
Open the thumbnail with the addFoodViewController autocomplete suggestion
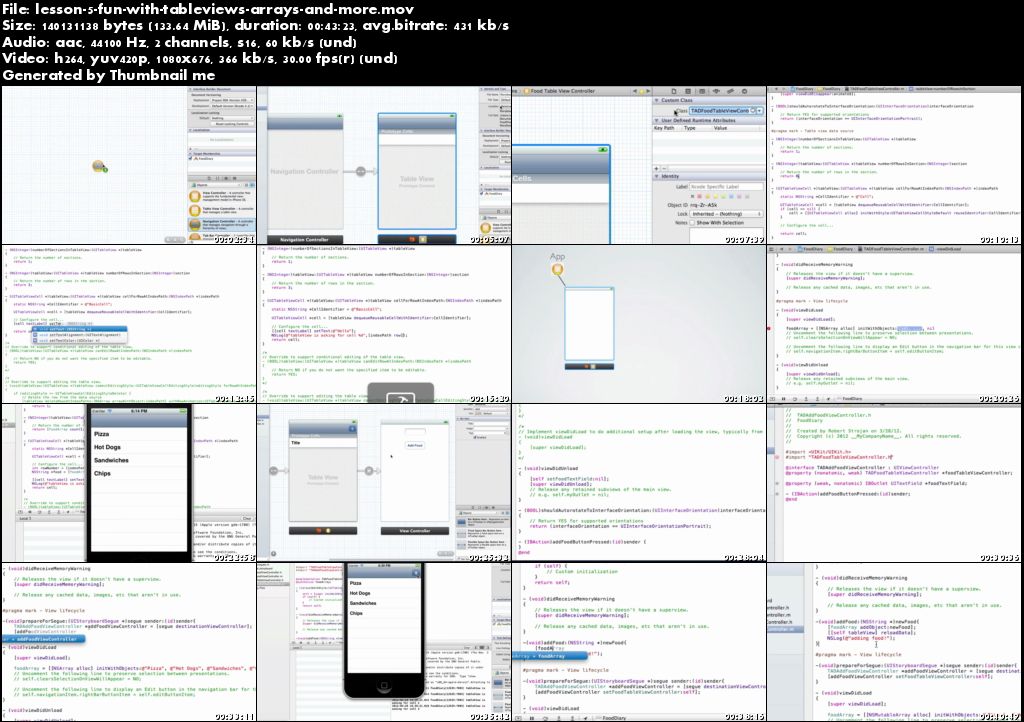pyautogui.click(x=129, y=642)
